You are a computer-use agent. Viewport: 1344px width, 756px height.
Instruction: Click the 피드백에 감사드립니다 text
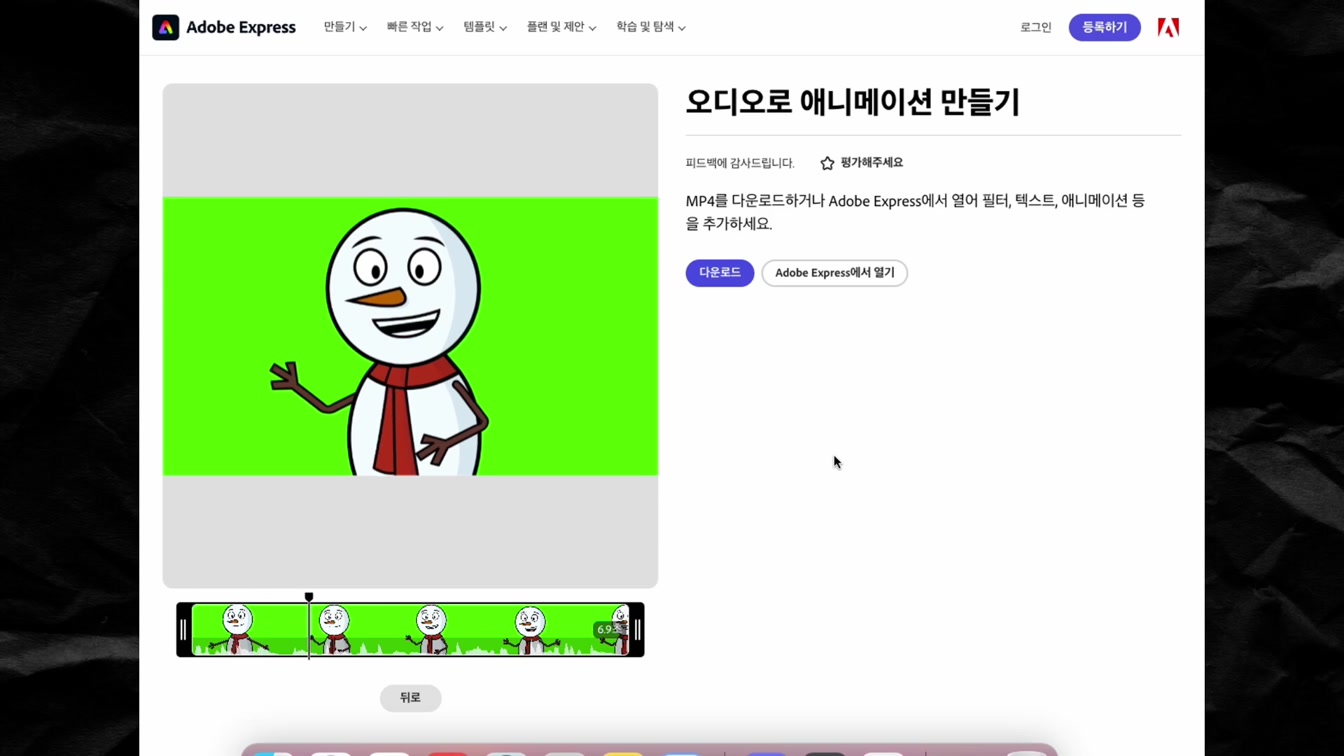coord(740,163)
